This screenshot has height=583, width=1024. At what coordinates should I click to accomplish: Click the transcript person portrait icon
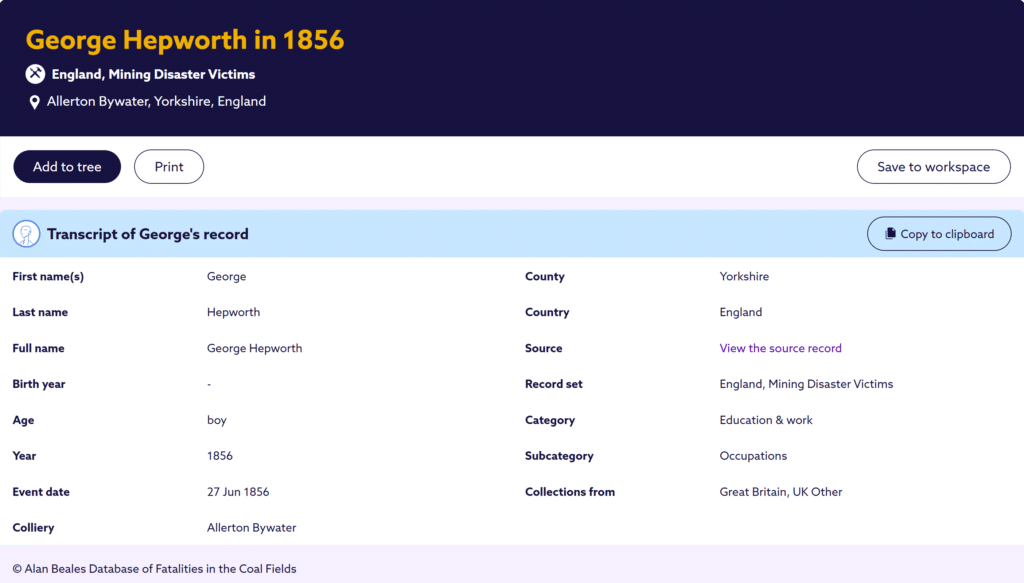(x=26, y=234)
